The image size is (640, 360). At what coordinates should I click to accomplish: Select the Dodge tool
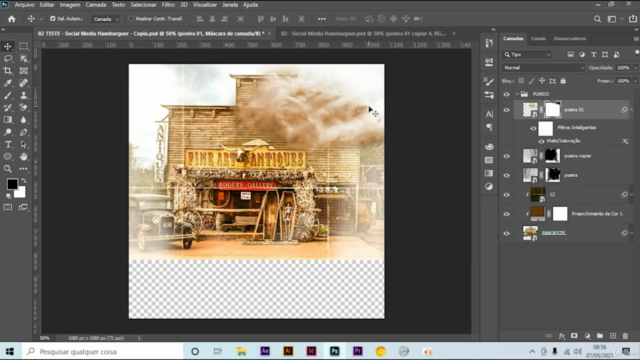[x=8, y=132]
